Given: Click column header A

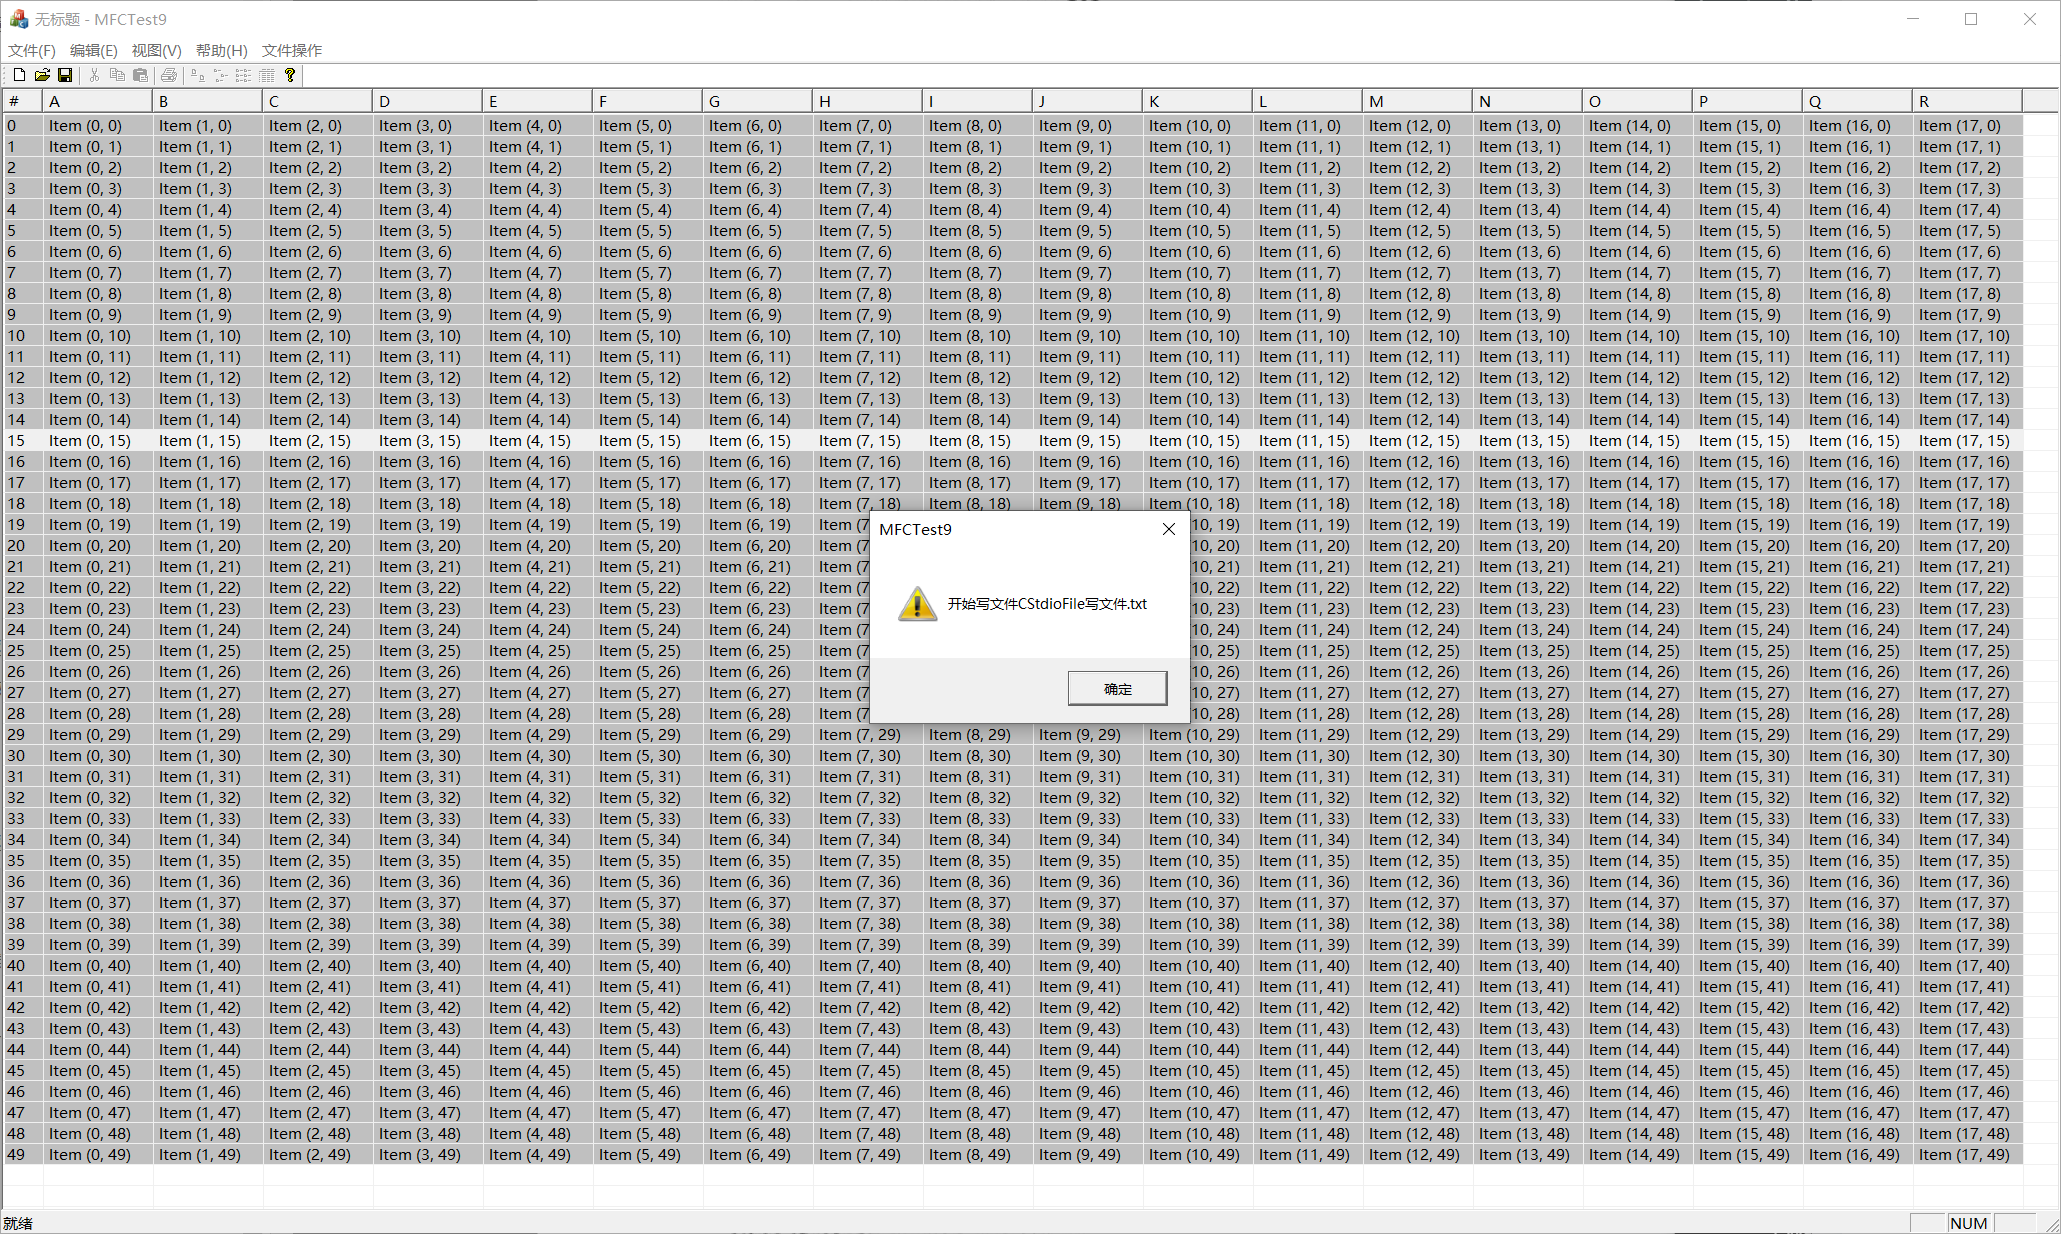Looking at the screenshot, I should (x=97, y=101).
